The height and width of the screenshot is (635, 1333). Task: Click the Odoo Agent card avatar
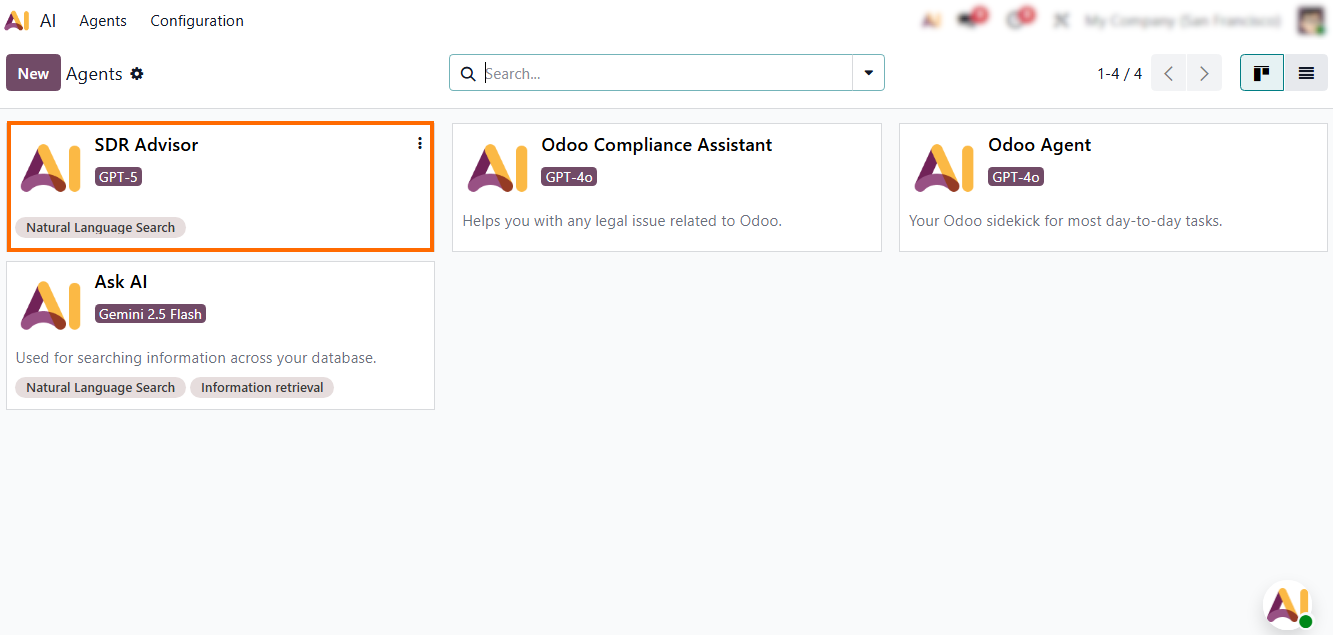point(944,167)
